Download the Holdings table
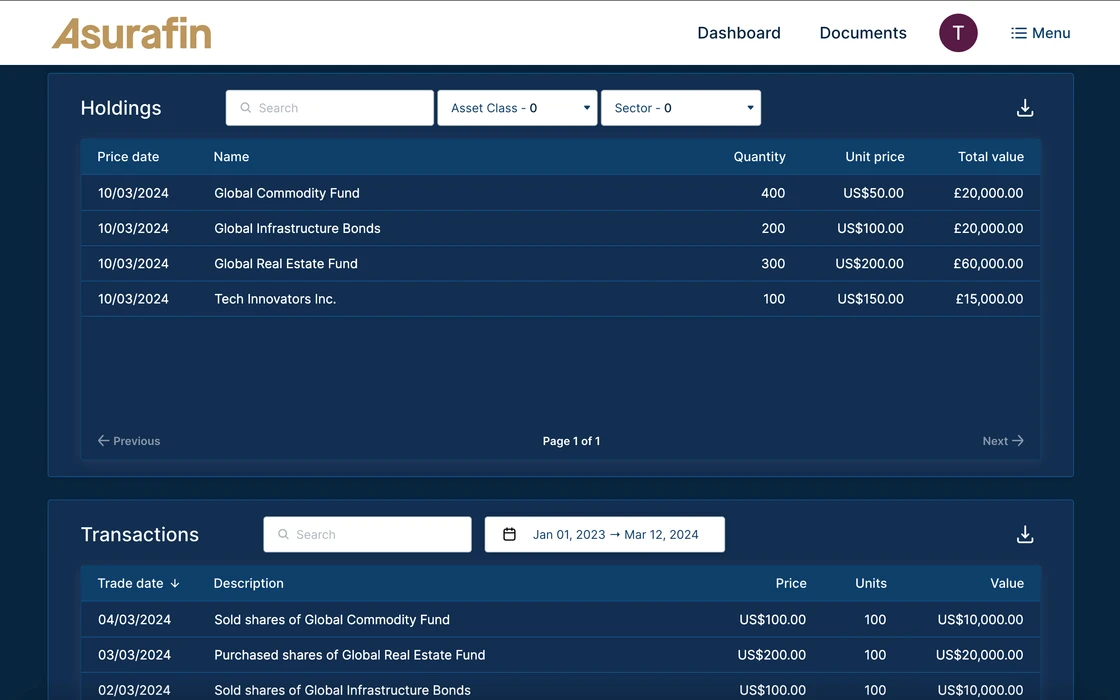Image resolution: width=1120 pixels, height=700 pixels. click(x=1025, y=108)
